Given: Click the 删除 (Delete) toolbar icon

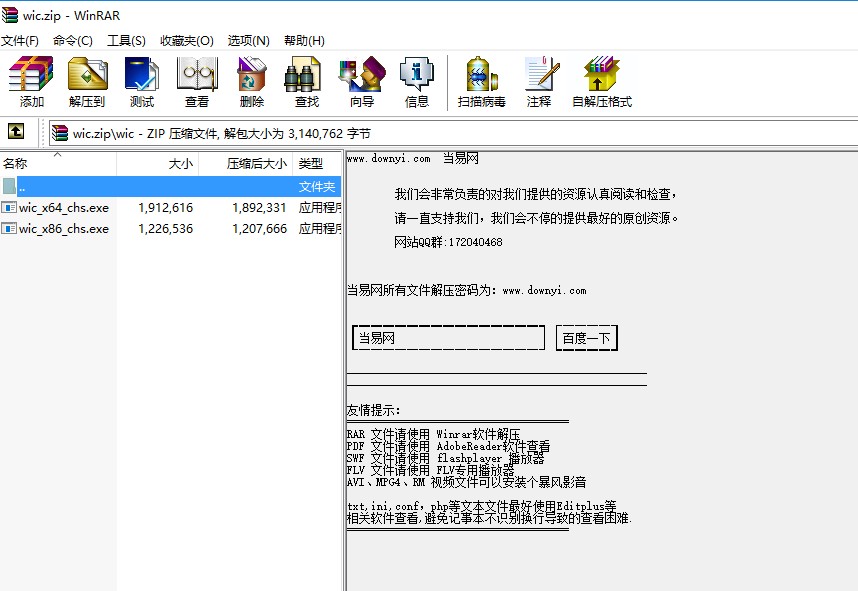Looking at the screenshot, I should pos(251,80).
